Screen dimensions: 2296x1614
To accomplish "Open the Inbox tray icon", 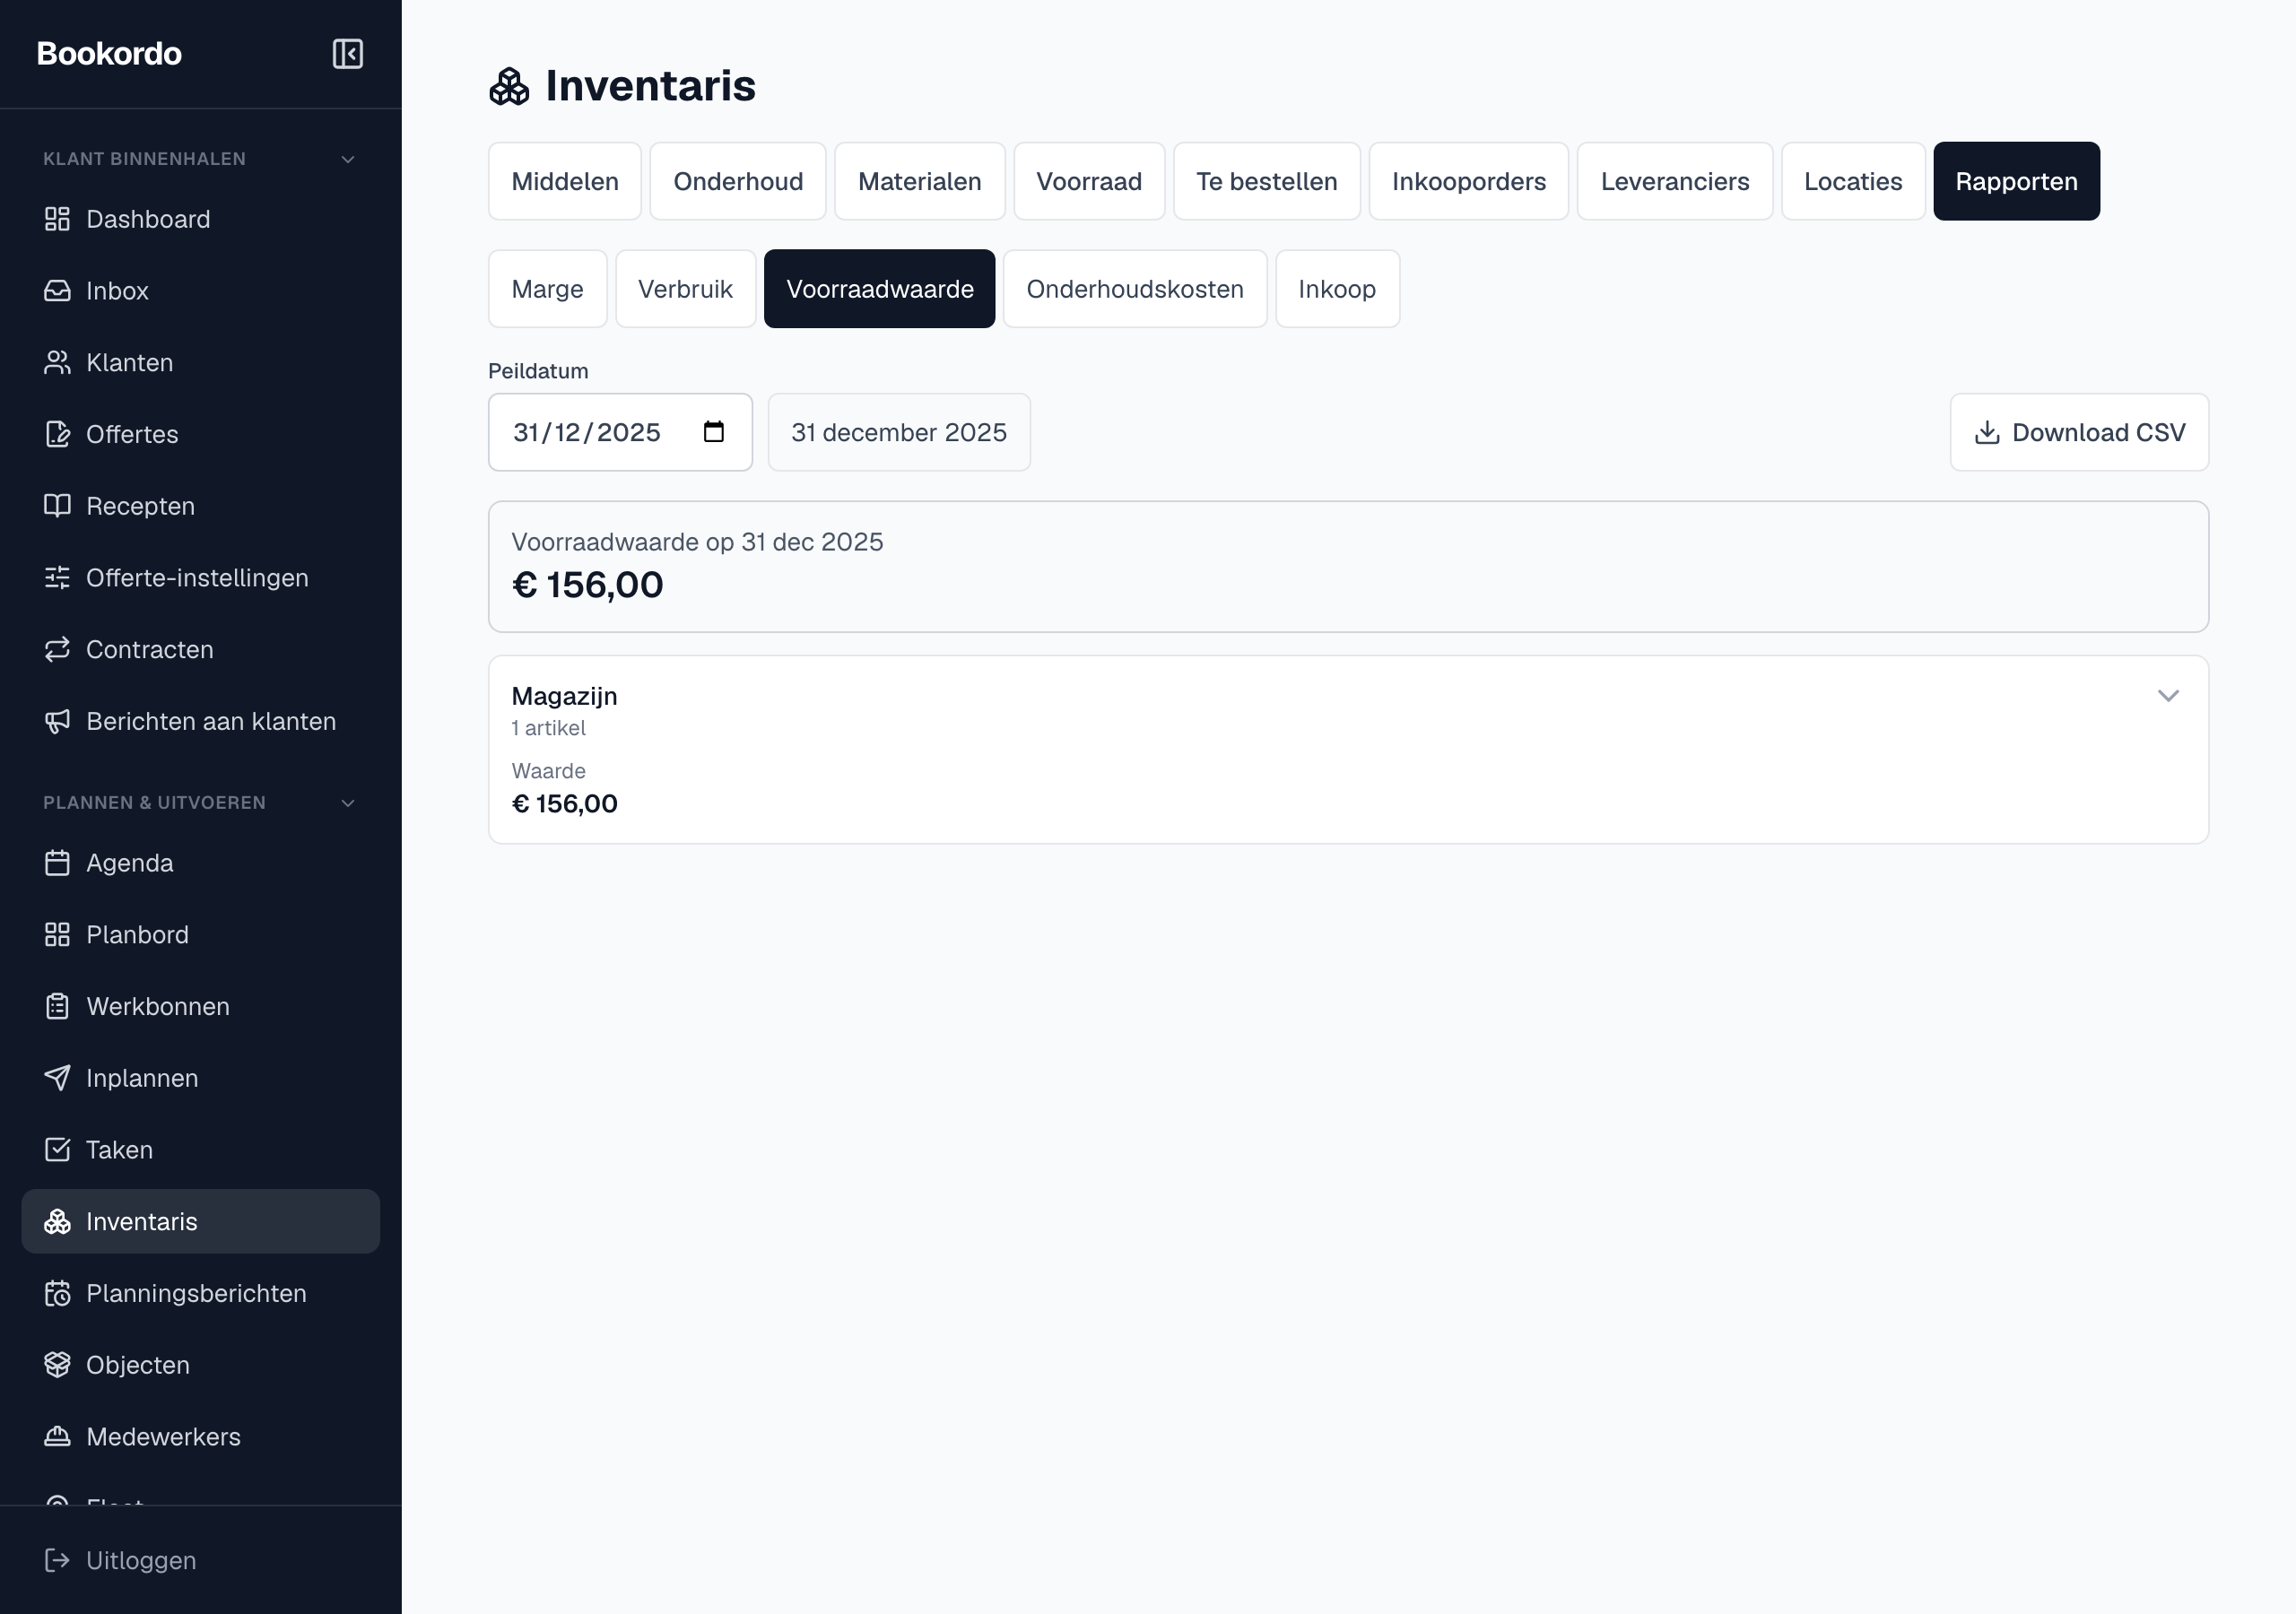I will (x=57, y=291).
